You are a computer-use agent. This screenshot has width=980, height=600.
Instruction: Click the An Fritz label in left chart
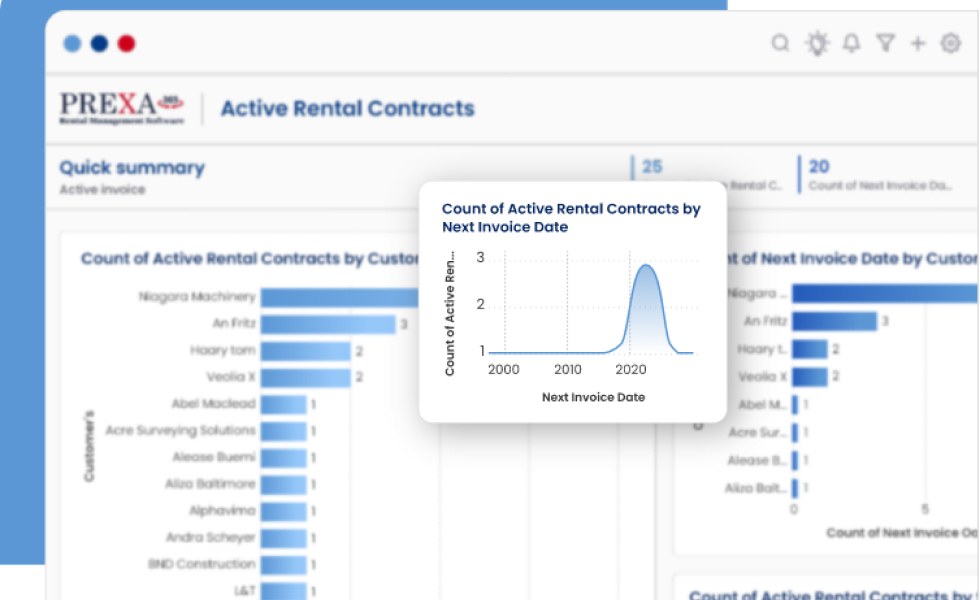(234, 323)
